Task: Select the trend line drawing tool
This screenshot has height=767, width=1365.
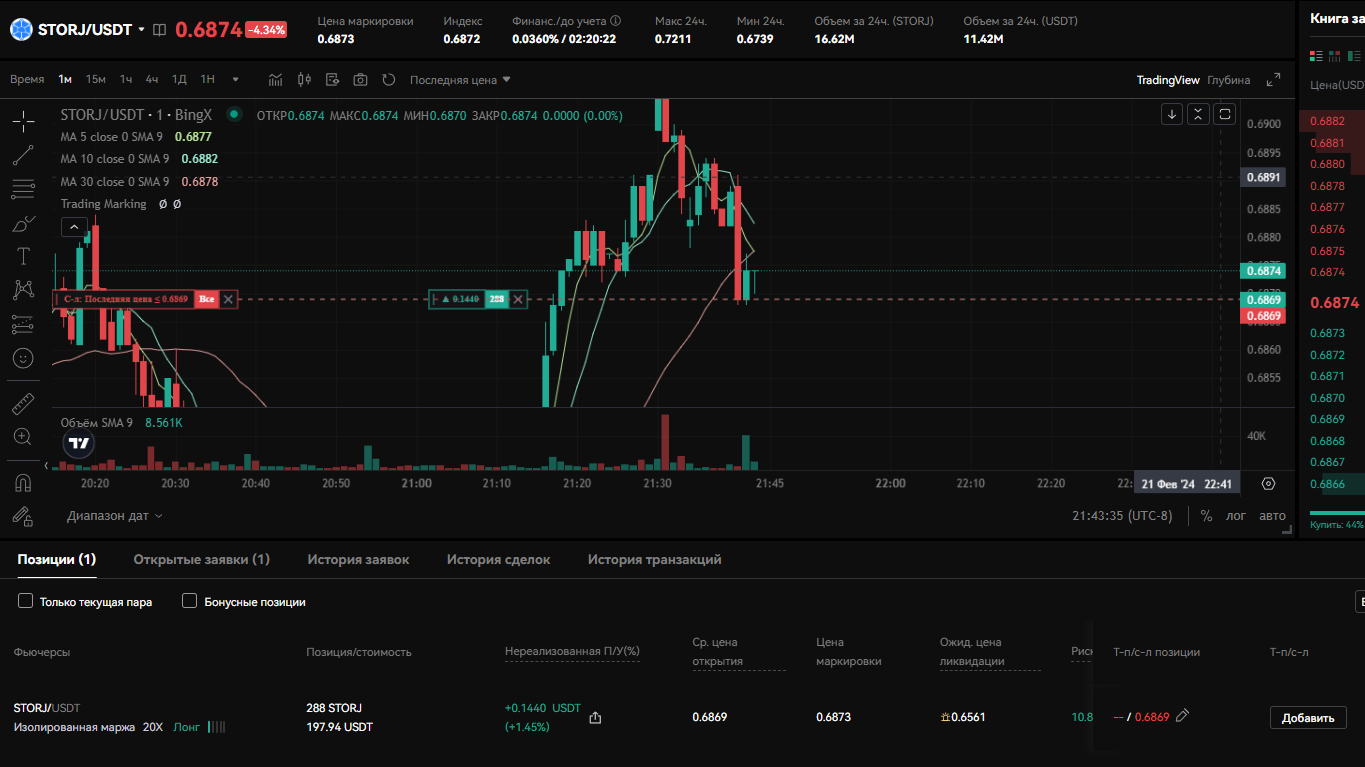Action: pos(23,155)
